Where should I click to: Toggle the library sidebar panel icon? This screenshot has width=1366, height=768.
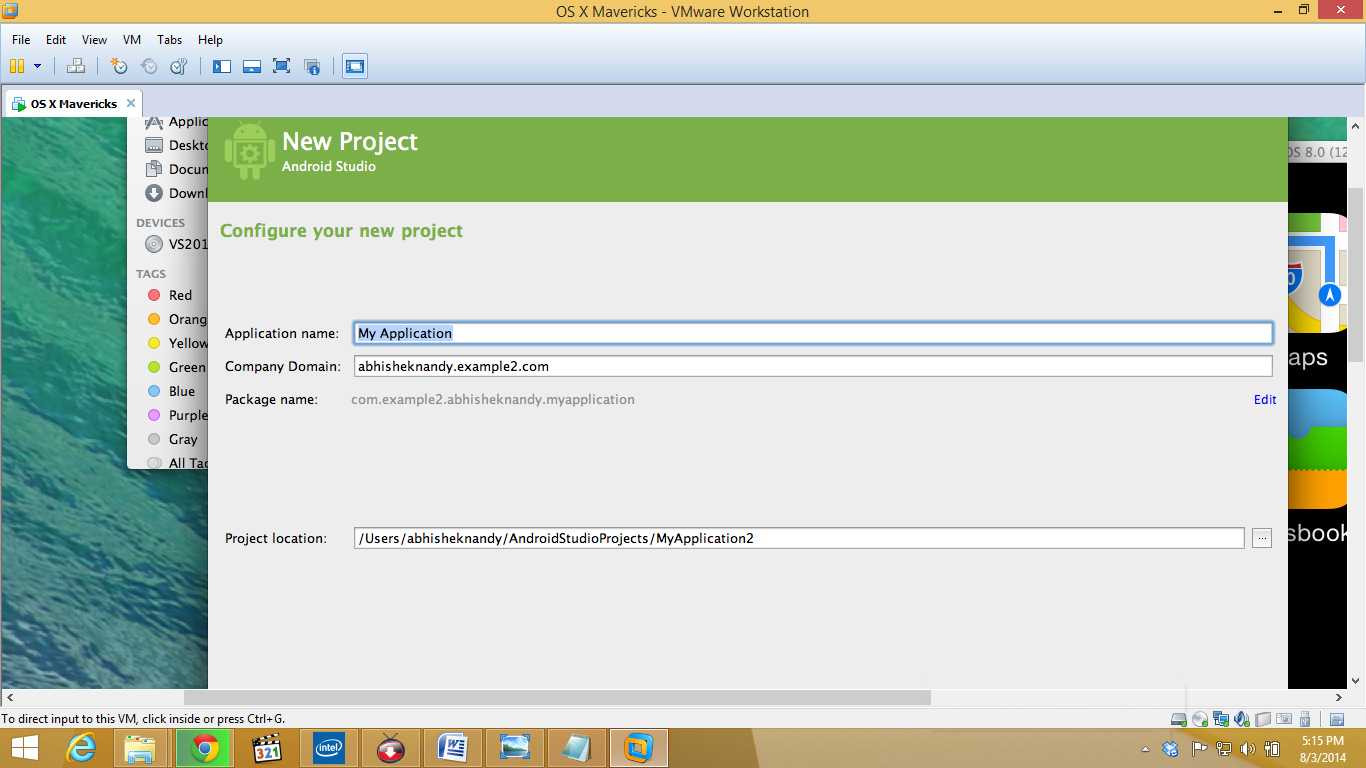(222, 66)
